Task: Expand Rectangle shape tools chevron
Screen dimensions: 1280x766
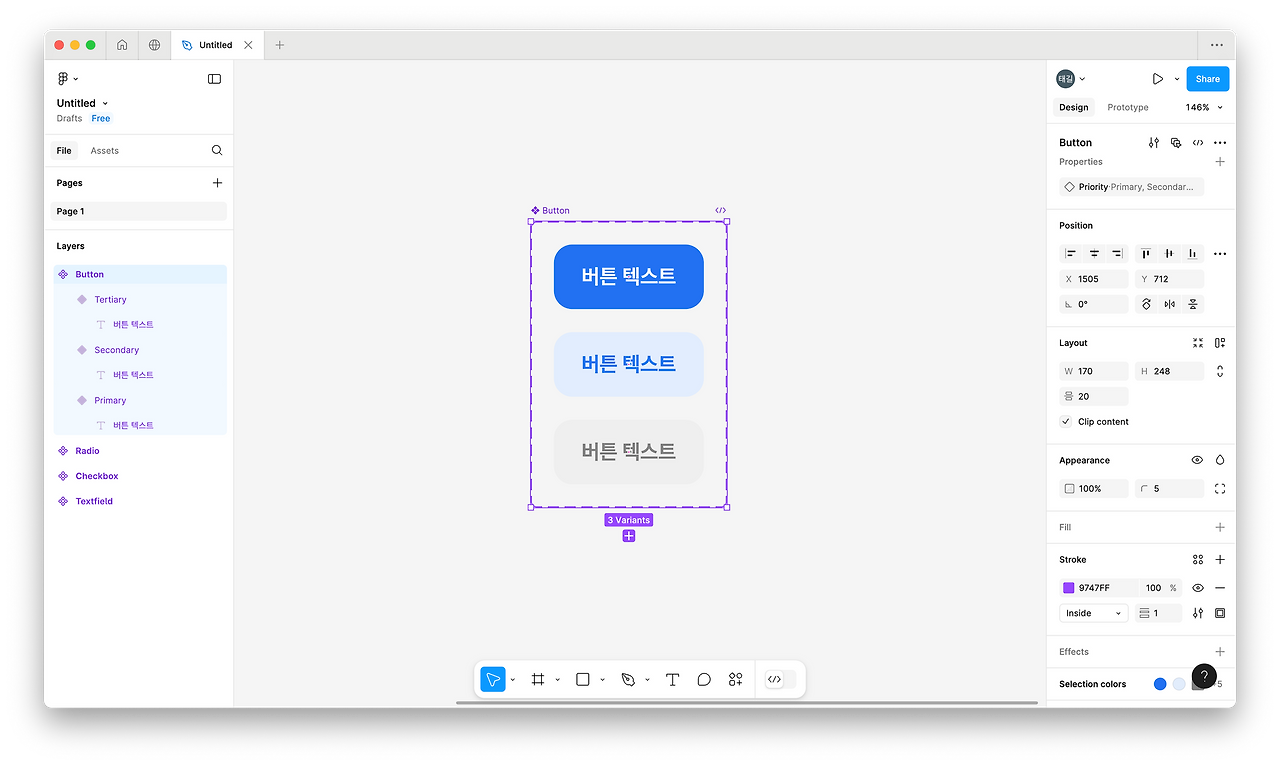Action: [x=602, y=680]
